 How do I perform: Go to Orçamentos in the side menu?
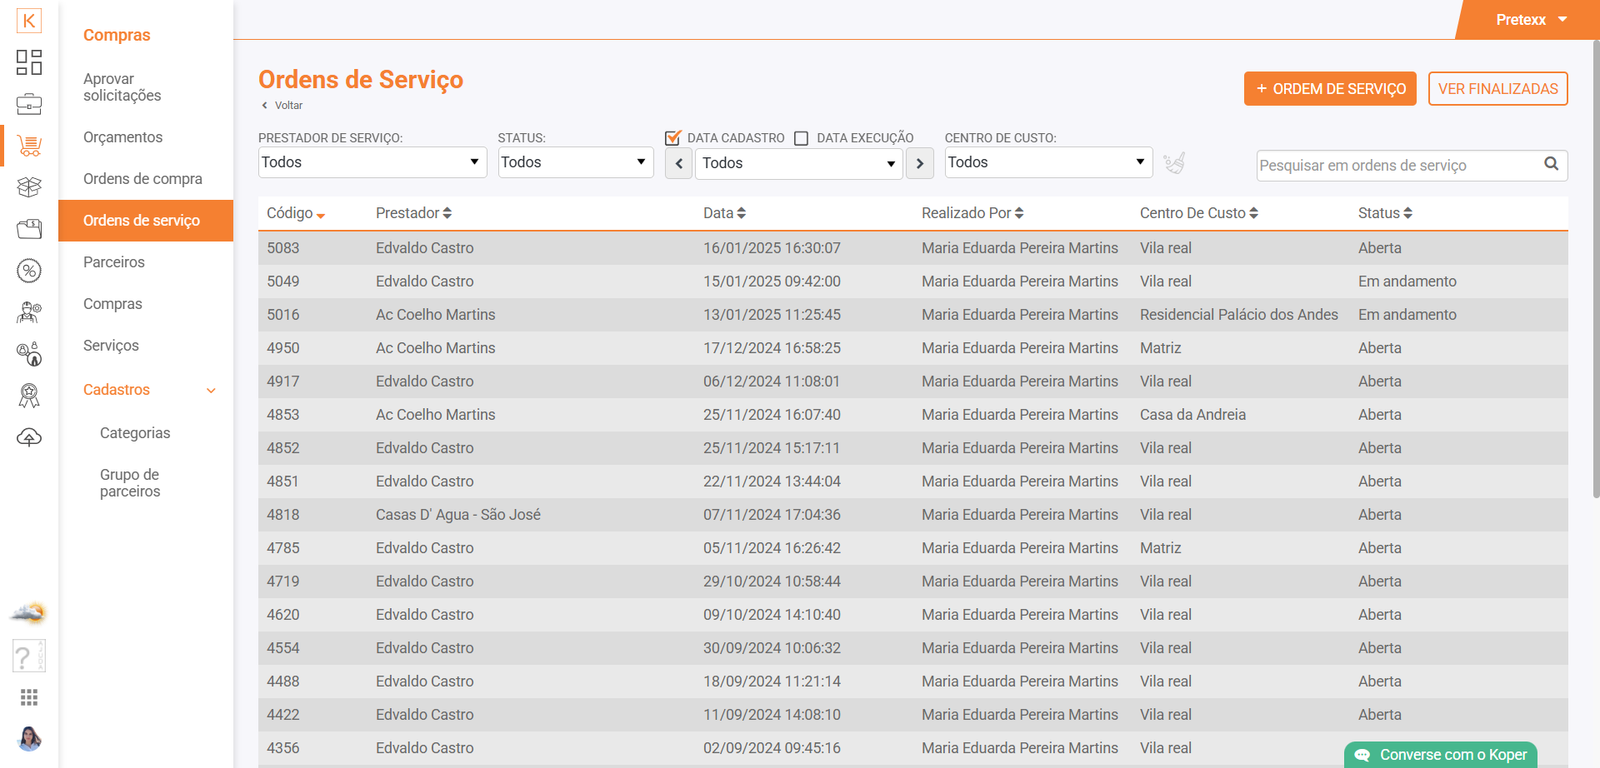[x=123, y=137]
